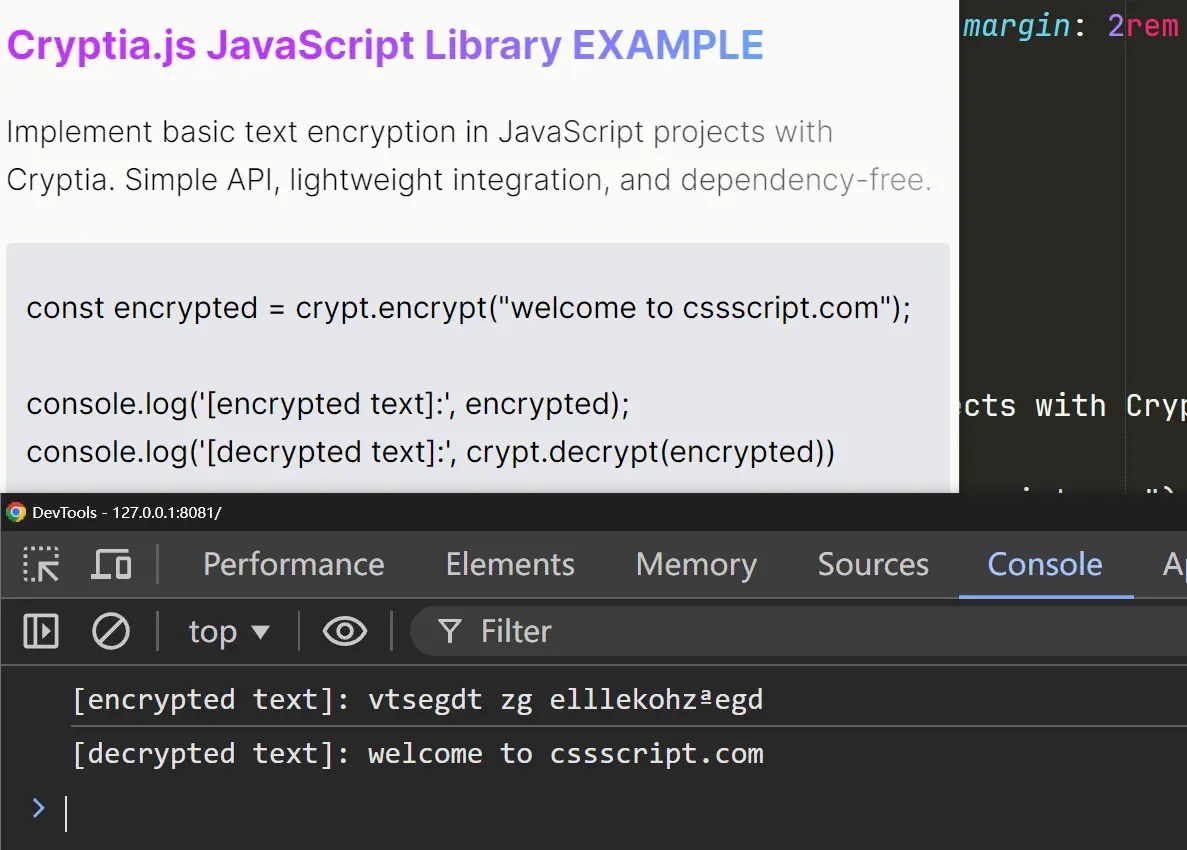Activate the inspect element picker icon
The width and height of the screenshot is (1187, 850).
pyautogui.click(x=41, y=565)
